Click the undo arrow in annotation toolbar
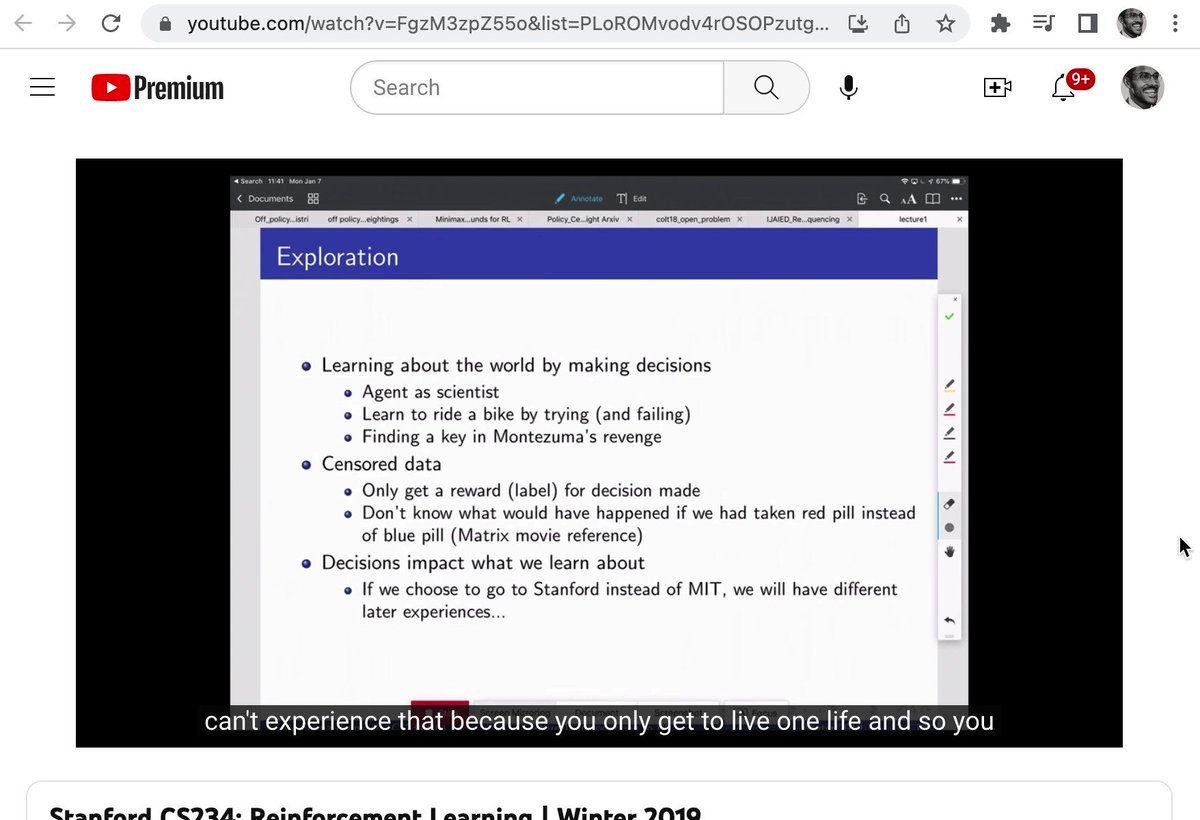 click(949, 621)
